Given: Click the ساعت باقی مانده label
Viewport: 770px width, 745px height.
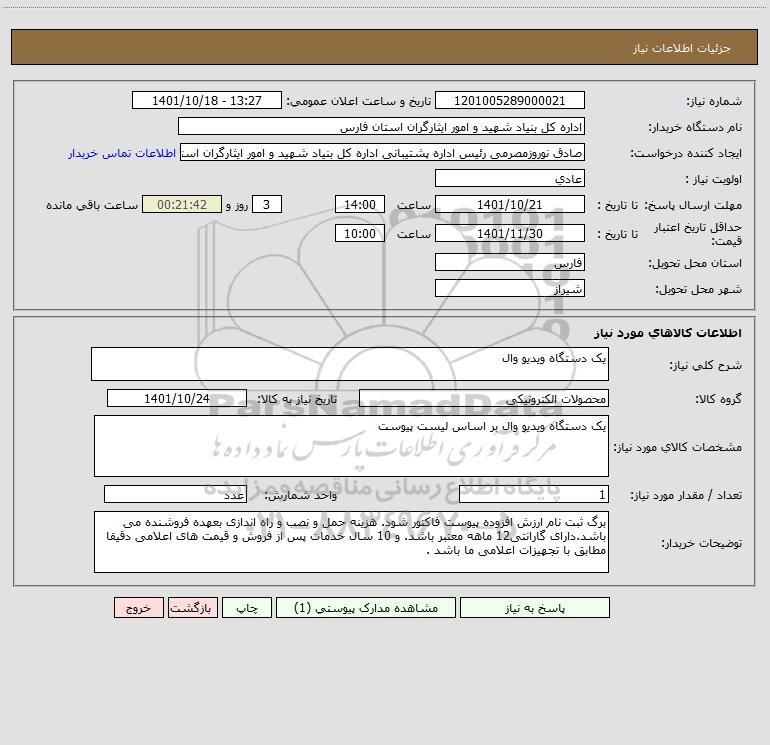Looking at the screenshot, I should [92, 205].
